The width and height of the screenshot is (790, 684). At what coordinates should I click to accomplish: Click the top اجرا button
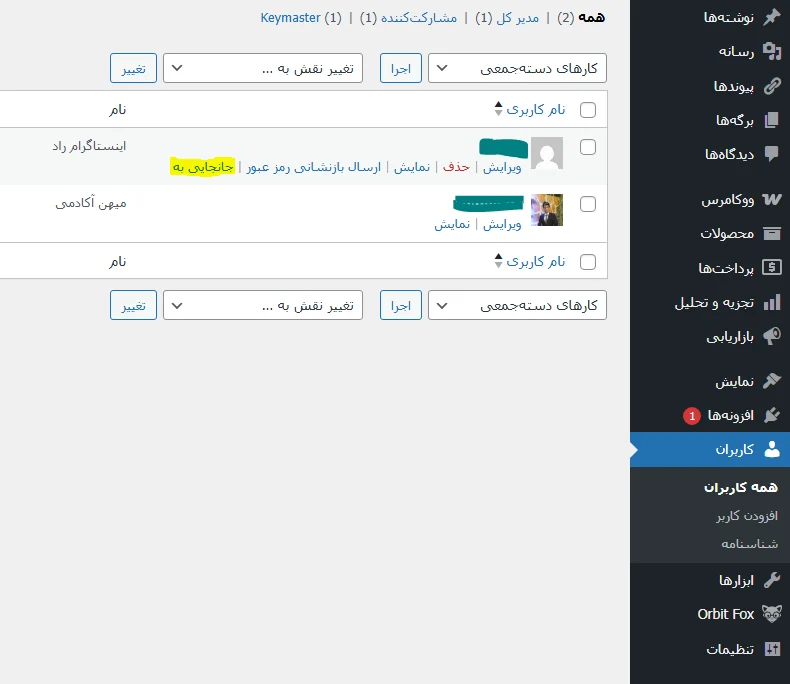[401, 68]
